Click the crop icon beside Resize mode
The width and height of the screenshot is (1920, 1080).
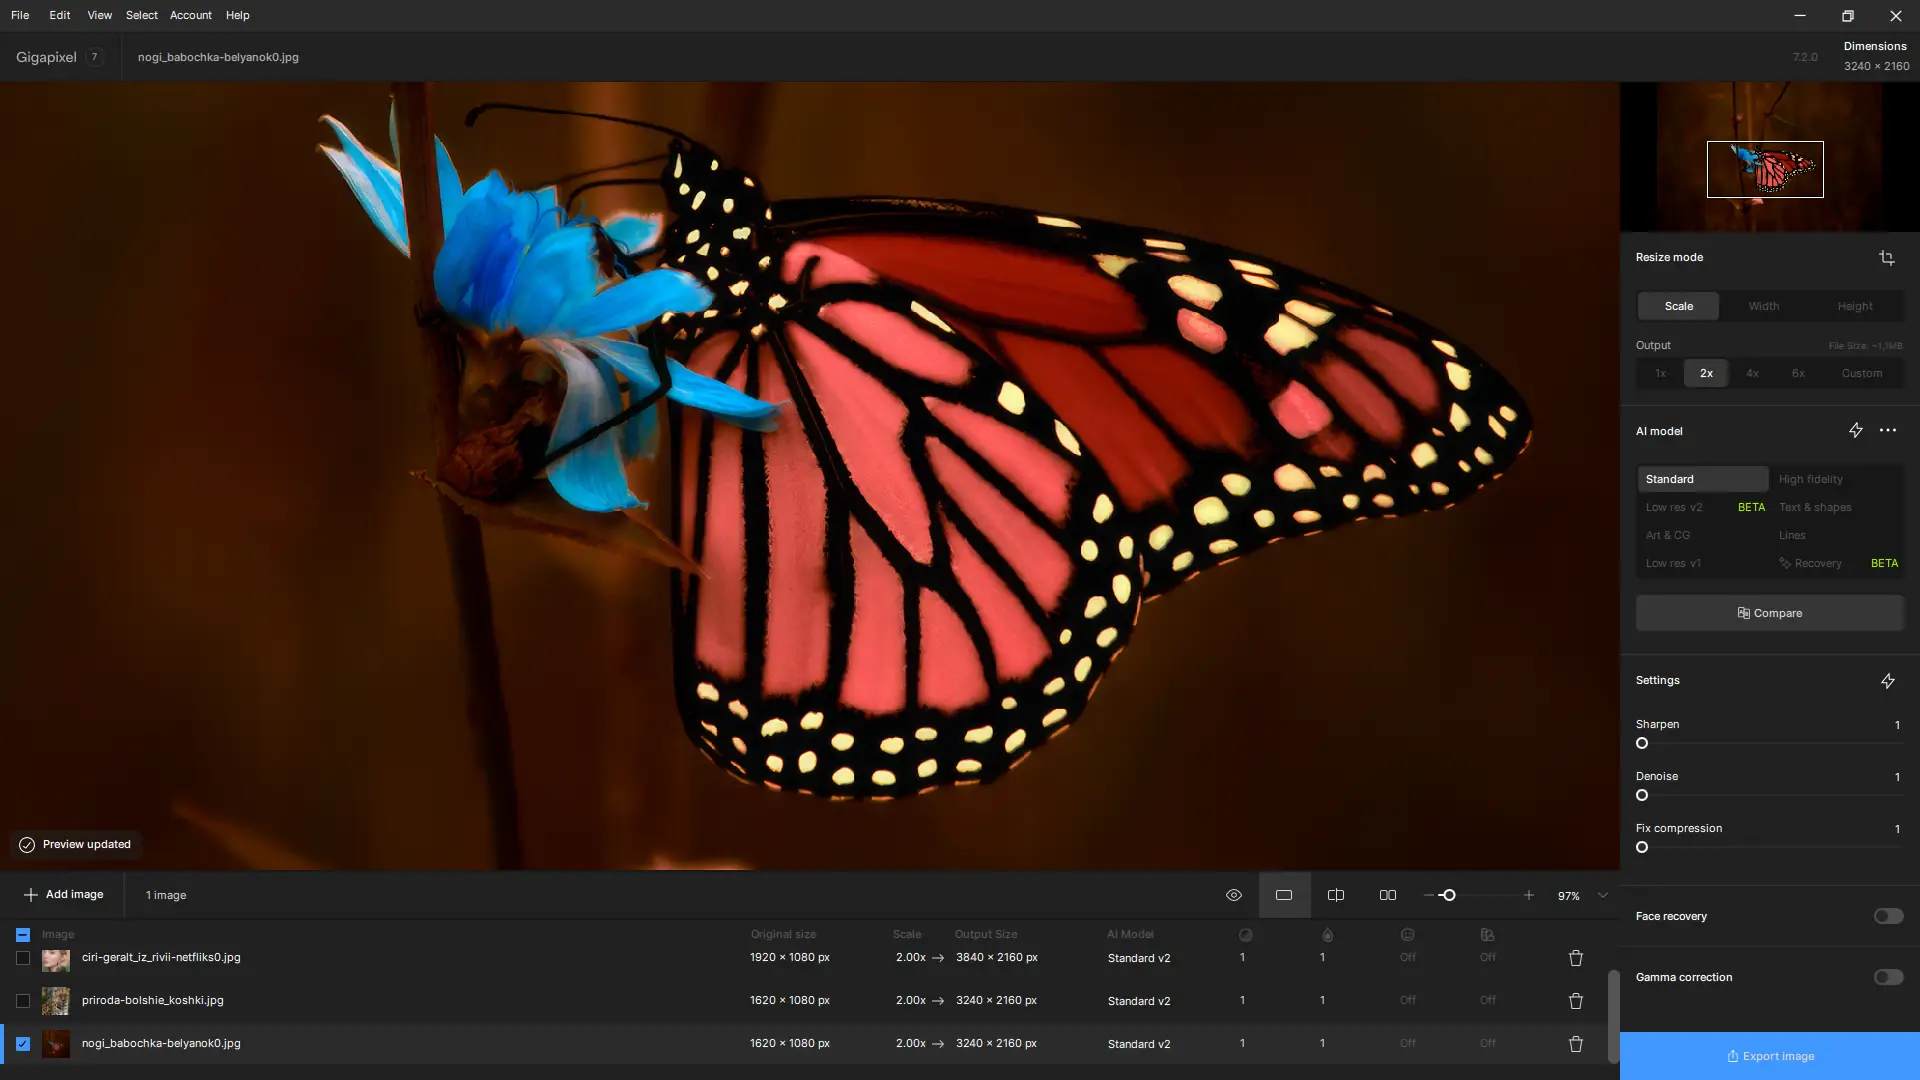coord(1886,258)
